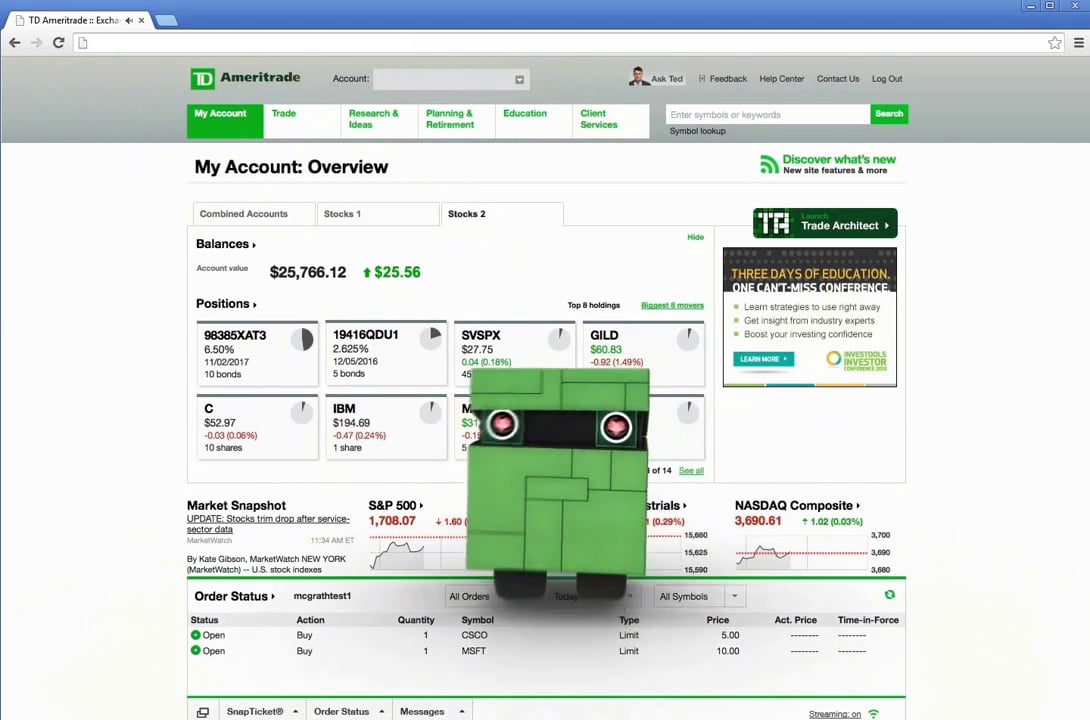The width and height of the screenshot is (1090, 720).
Task: Open the Client Services menu
Action: (611, 121)
